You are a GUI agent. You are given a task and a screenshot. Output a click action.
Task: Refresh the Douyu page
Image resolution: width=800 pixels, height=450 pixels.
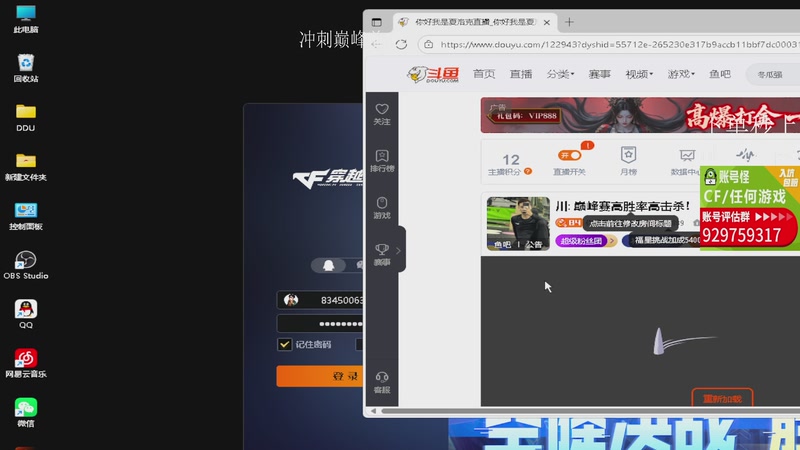point(401,44)
